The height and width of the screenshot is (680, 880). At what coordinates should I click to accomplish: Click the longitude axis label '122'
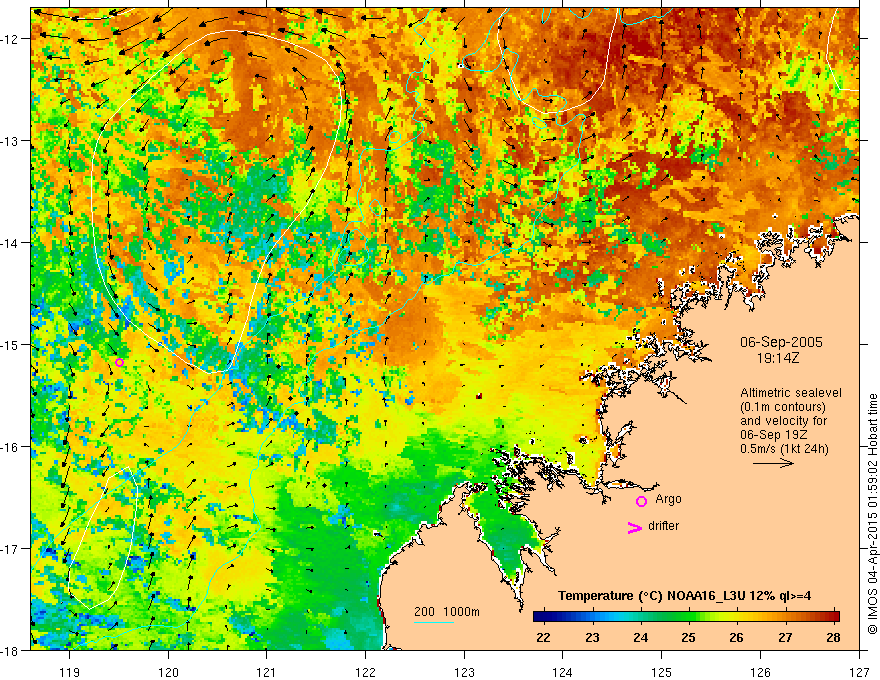coord(365,672)
